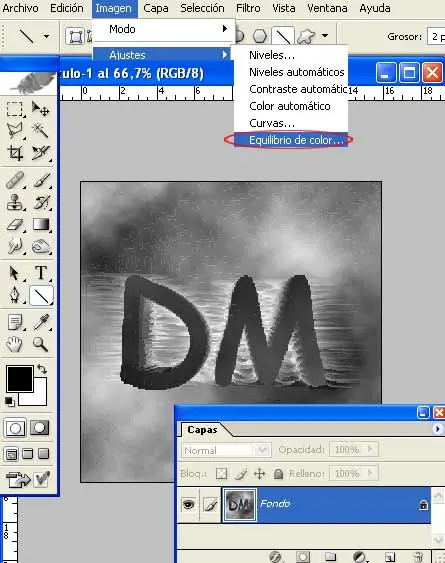
Task: Select the Fondo layer thumbnail
Action: (x=240, y=504)
